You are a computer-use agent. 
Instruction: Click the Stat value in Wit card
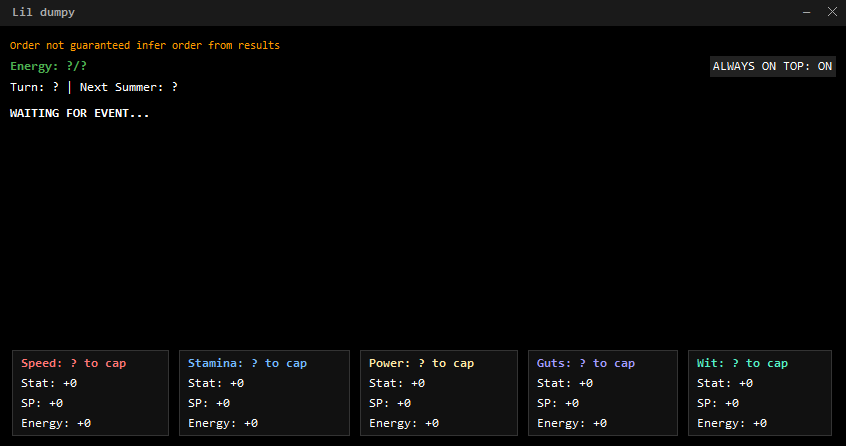pyautogui.click(x=725, y=383)
